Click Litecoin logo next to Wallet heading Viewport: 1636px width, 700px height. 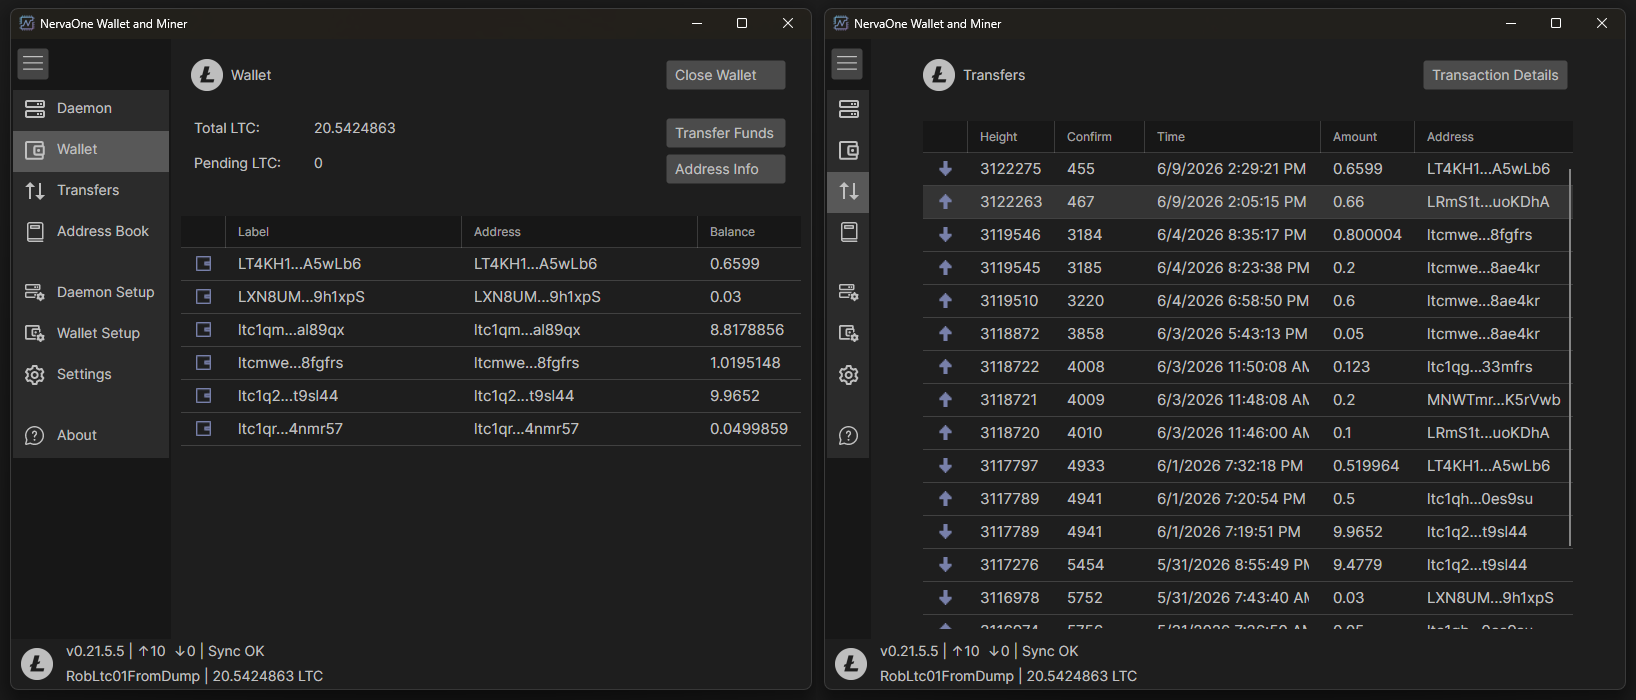207,75
